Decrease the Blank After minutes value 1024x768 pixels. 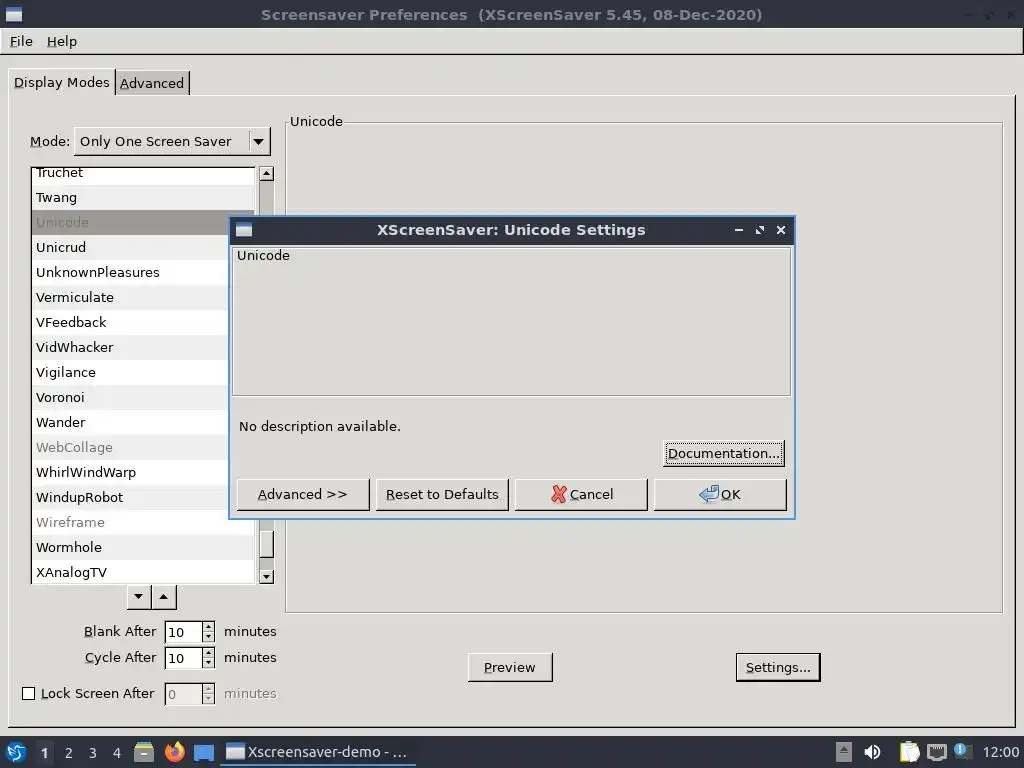point(208,637)
